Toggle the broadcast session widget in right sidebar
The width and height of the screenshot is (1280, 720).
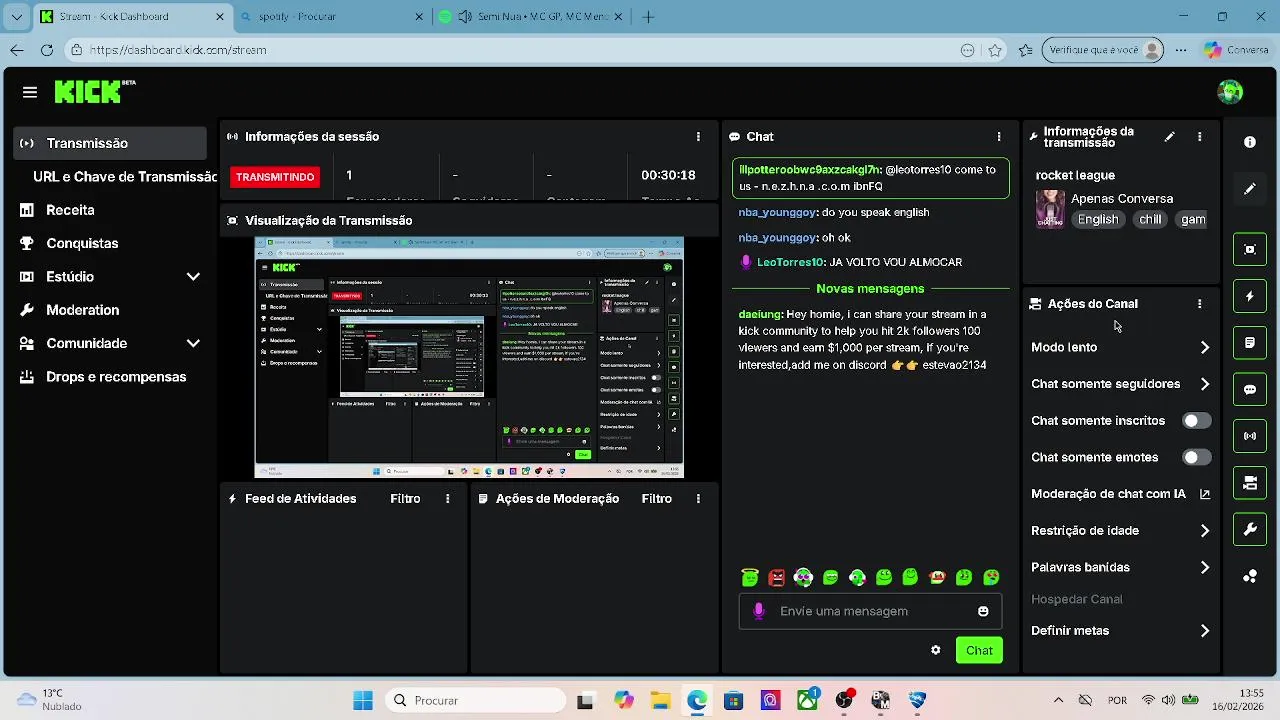coord(1250,436)
